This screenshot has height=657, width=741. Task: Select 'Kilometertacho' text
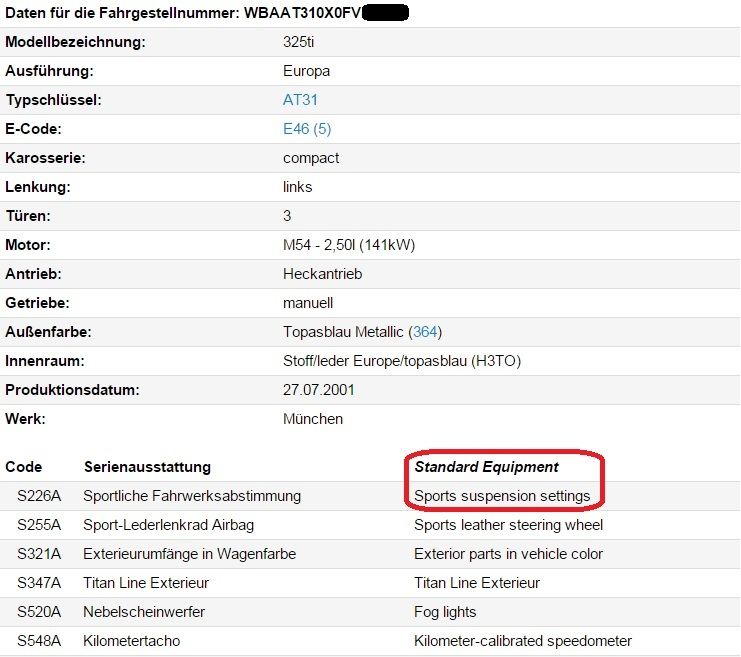pos(132,641)
